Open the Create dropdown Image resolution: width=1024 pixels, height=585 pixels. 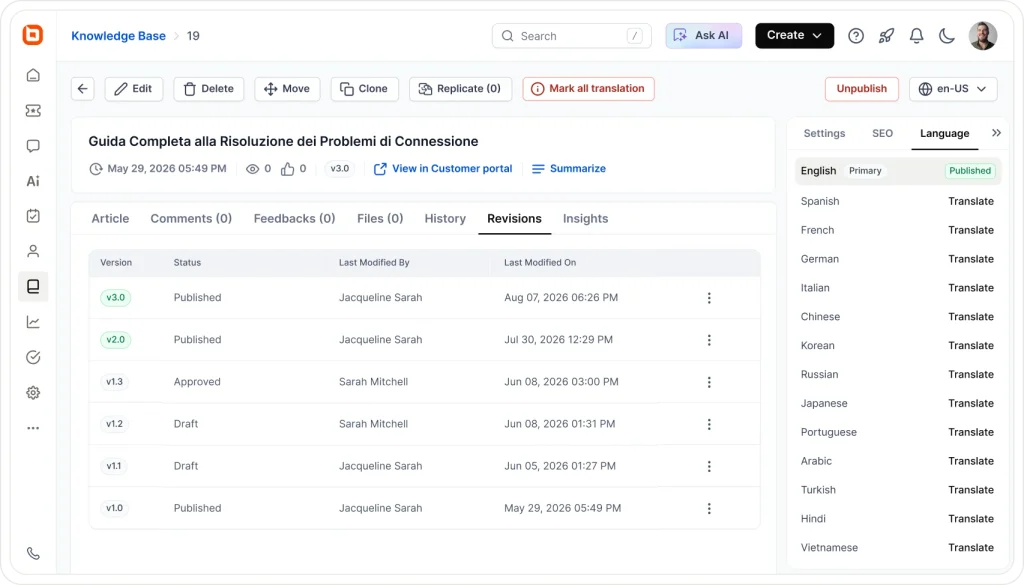(794, 35)
